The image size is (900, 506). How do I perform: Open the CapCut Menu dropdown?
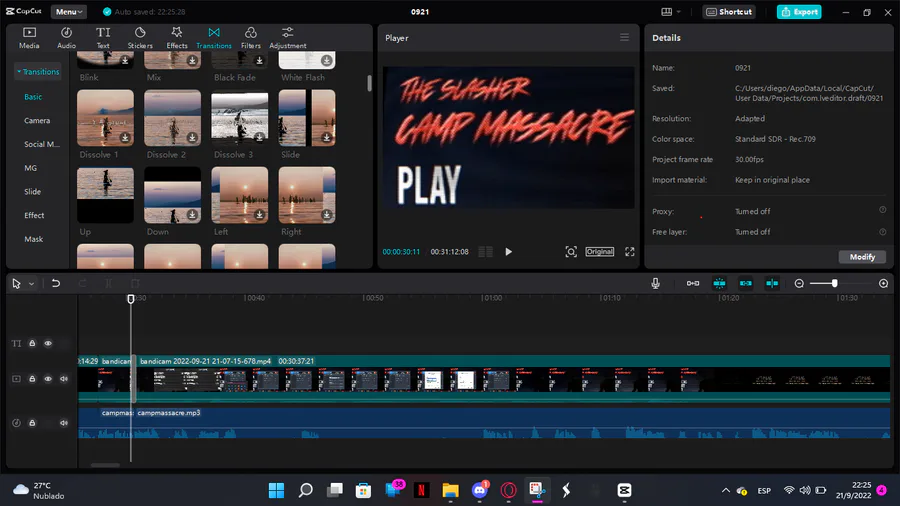click(69, 11)
